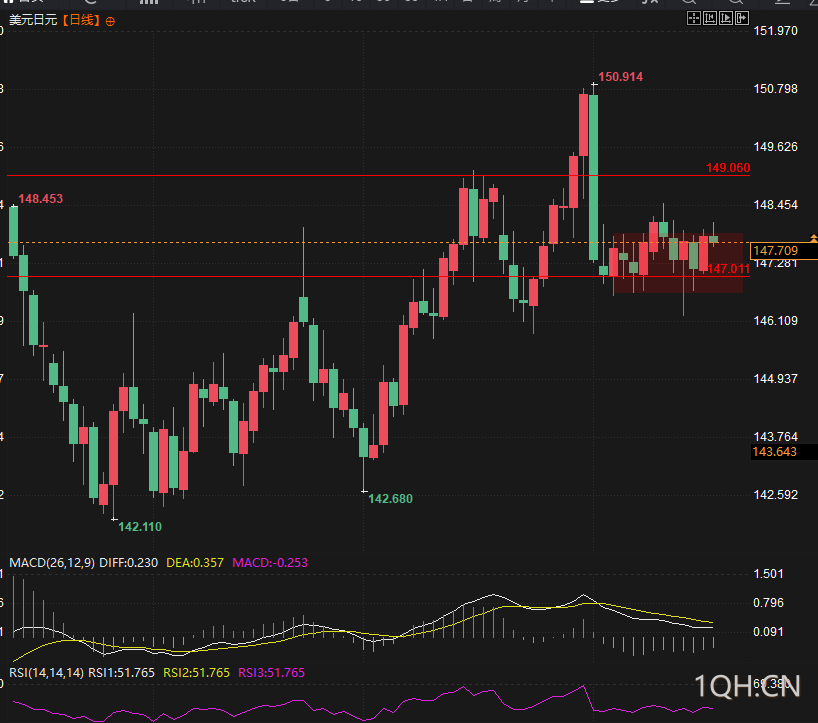
Task: Select the red shaded rectangle drawing
Action: pyautogui.click(x=678, y=263)
